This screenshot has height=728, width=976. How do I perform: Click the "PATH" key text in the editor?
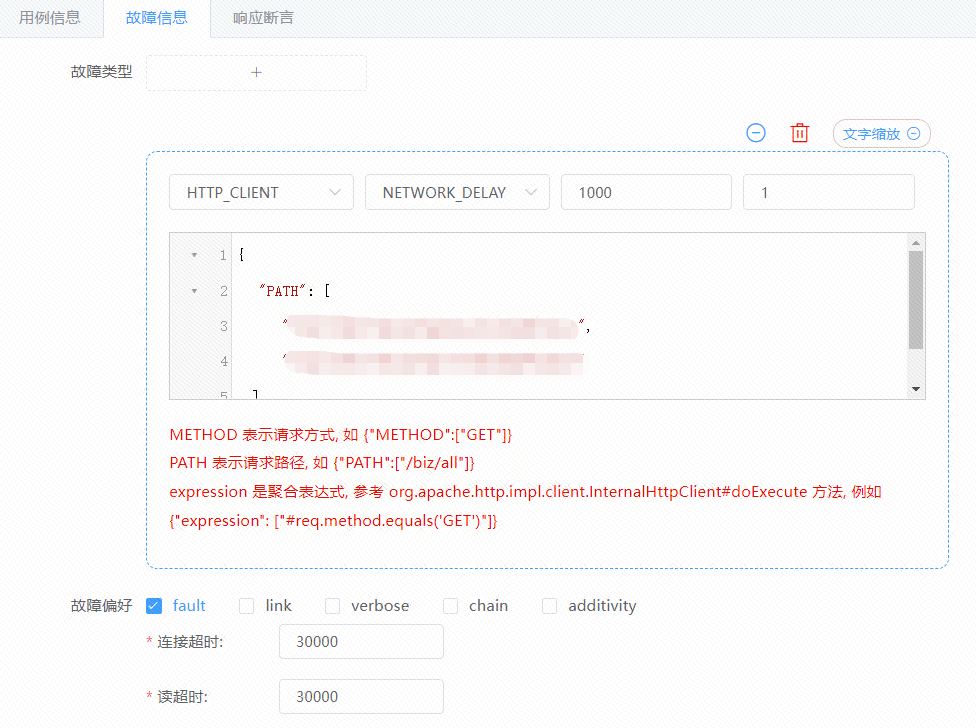coord(283,291)
